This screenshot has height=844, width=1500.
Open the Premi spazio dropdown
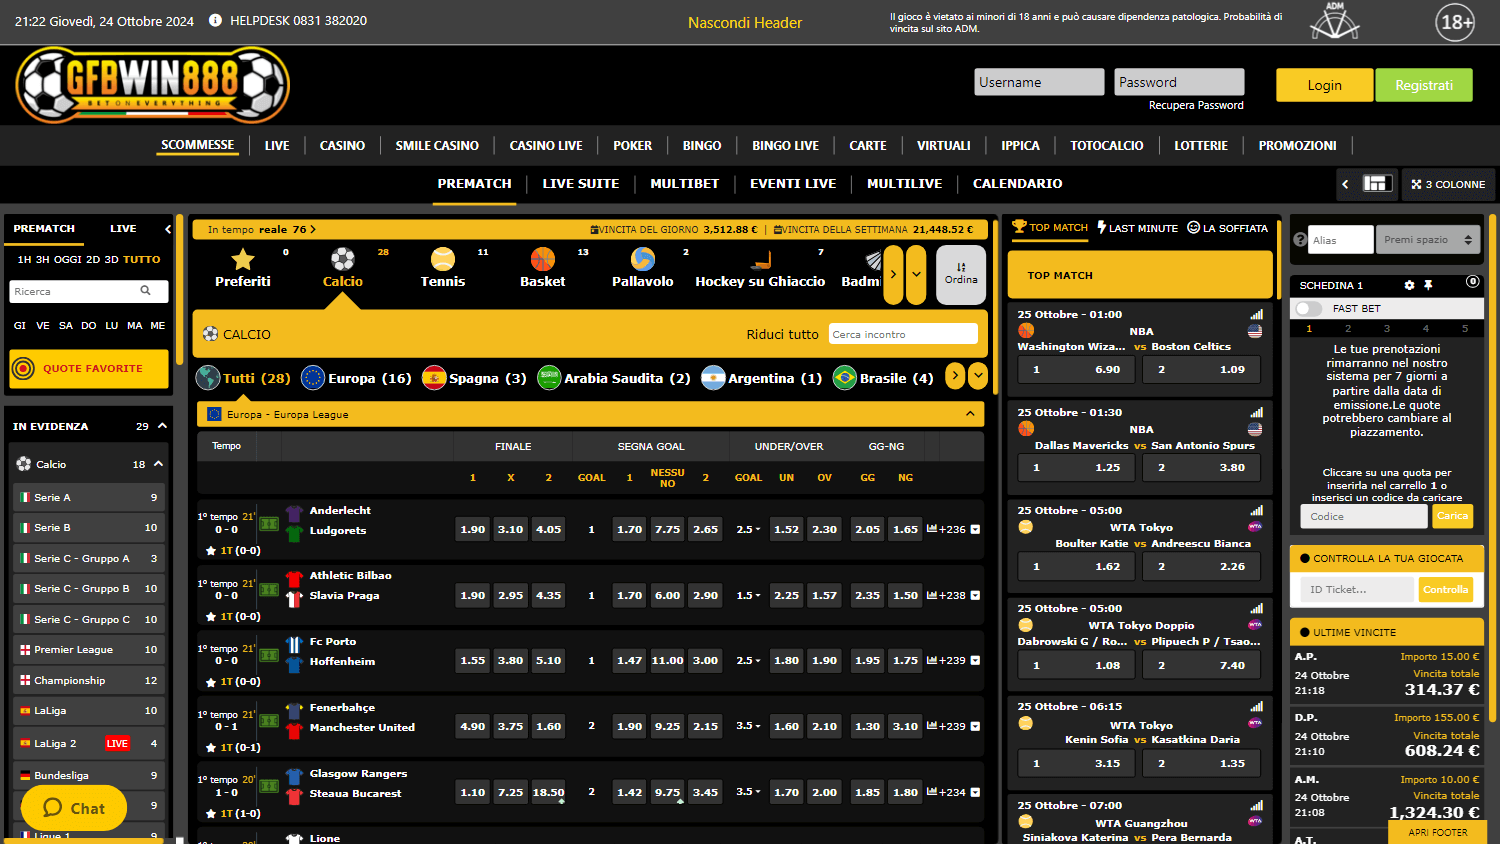(1428, 240)
